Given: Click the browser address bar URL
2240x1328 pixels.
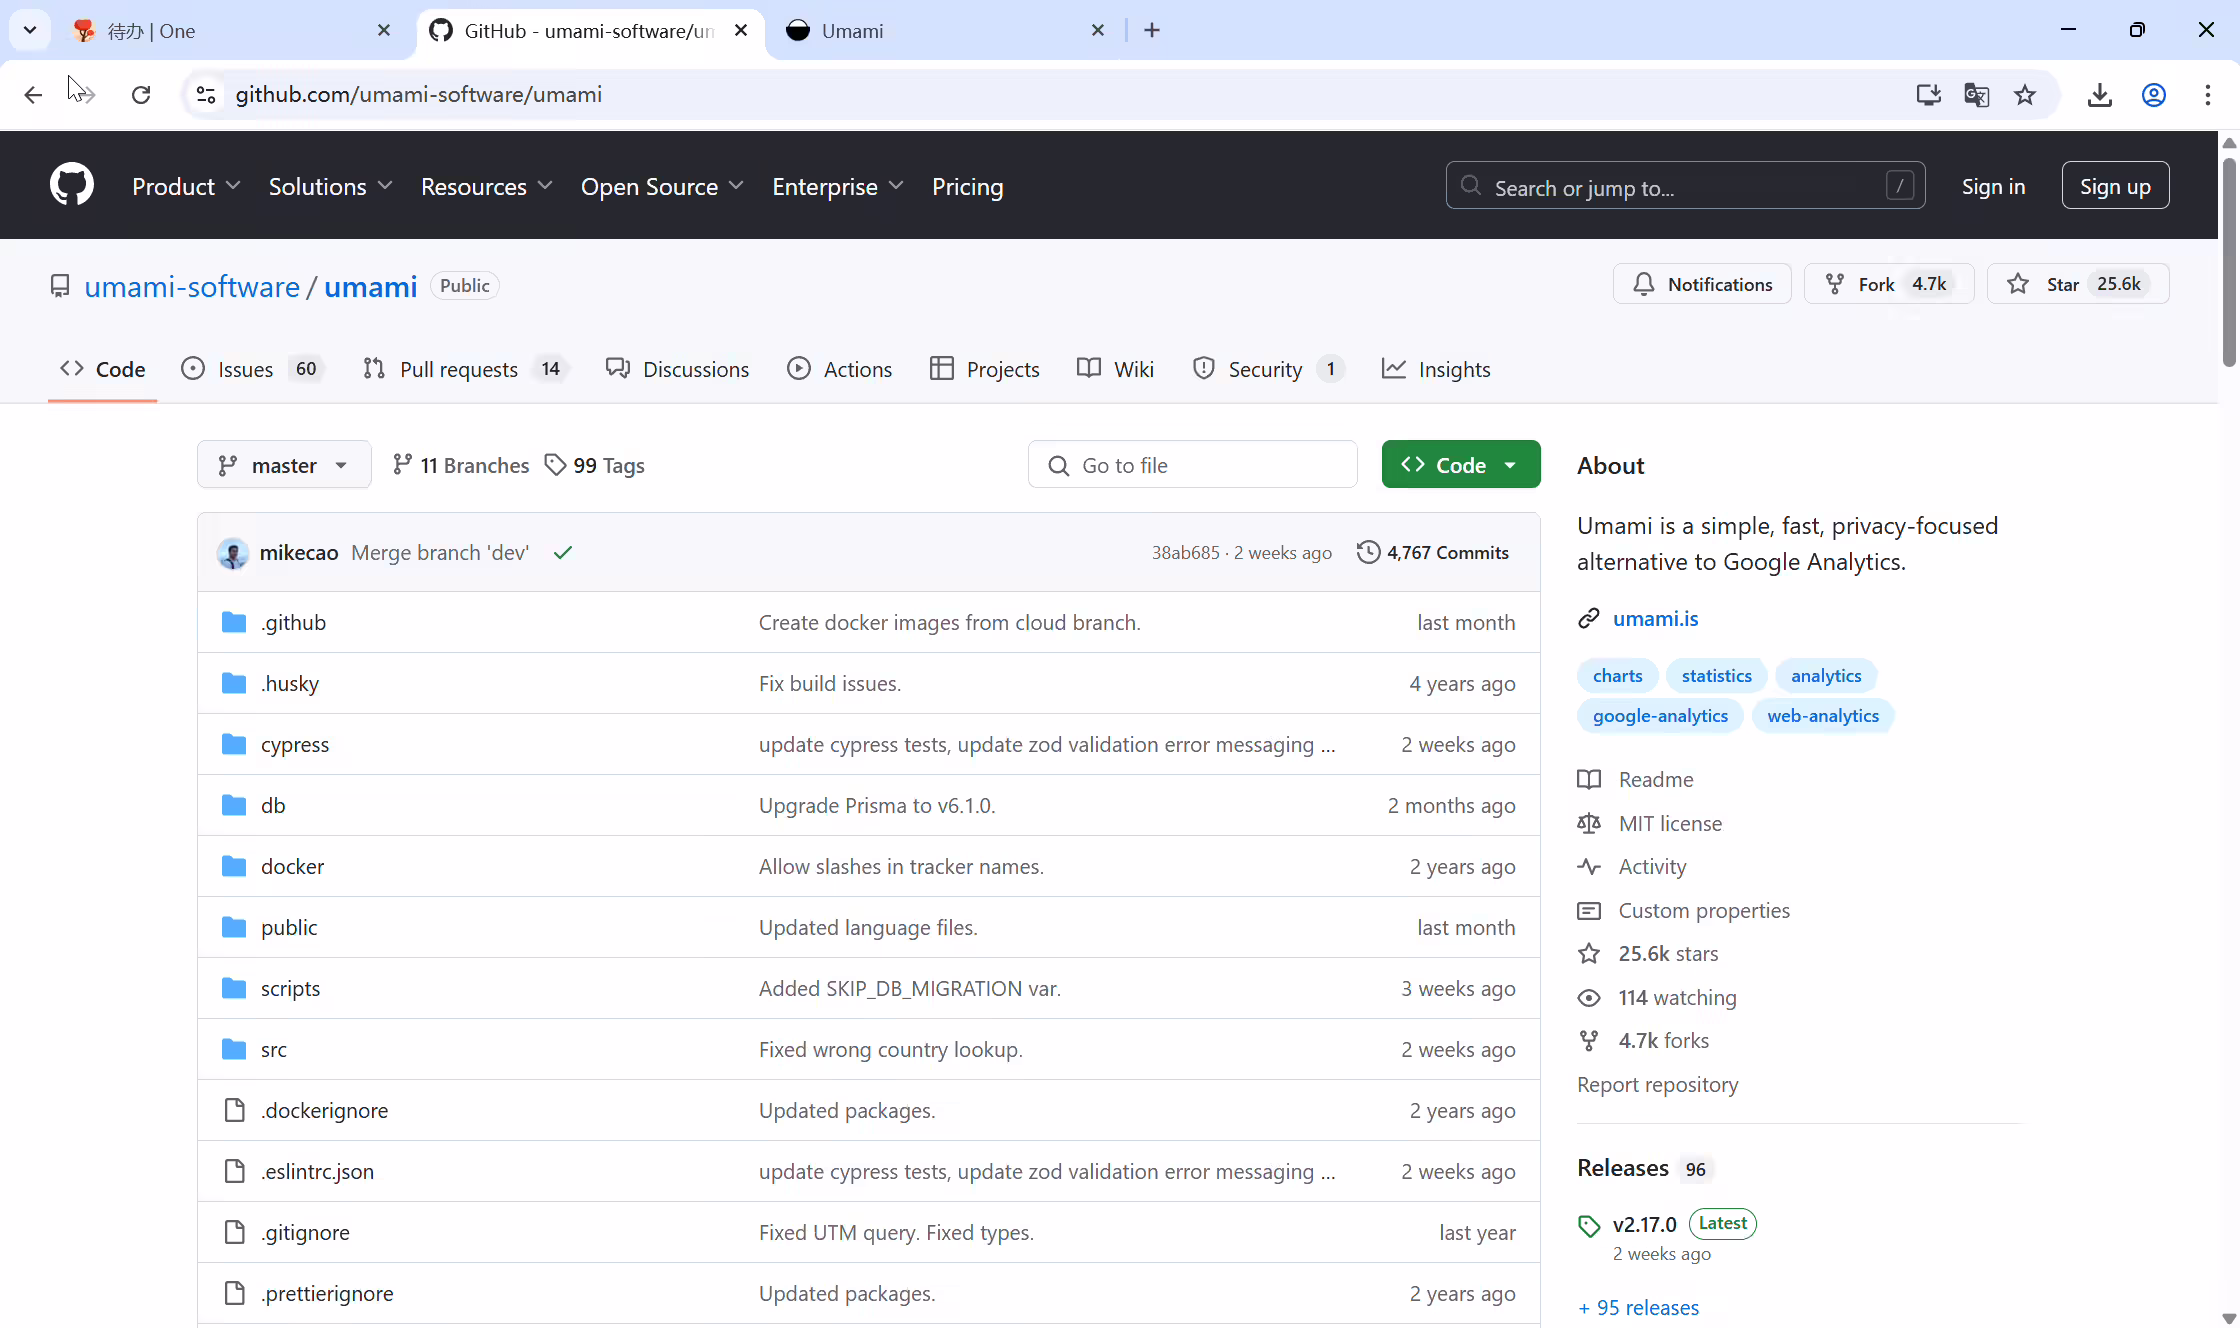Looking at the screenshot, I should 418,94.
